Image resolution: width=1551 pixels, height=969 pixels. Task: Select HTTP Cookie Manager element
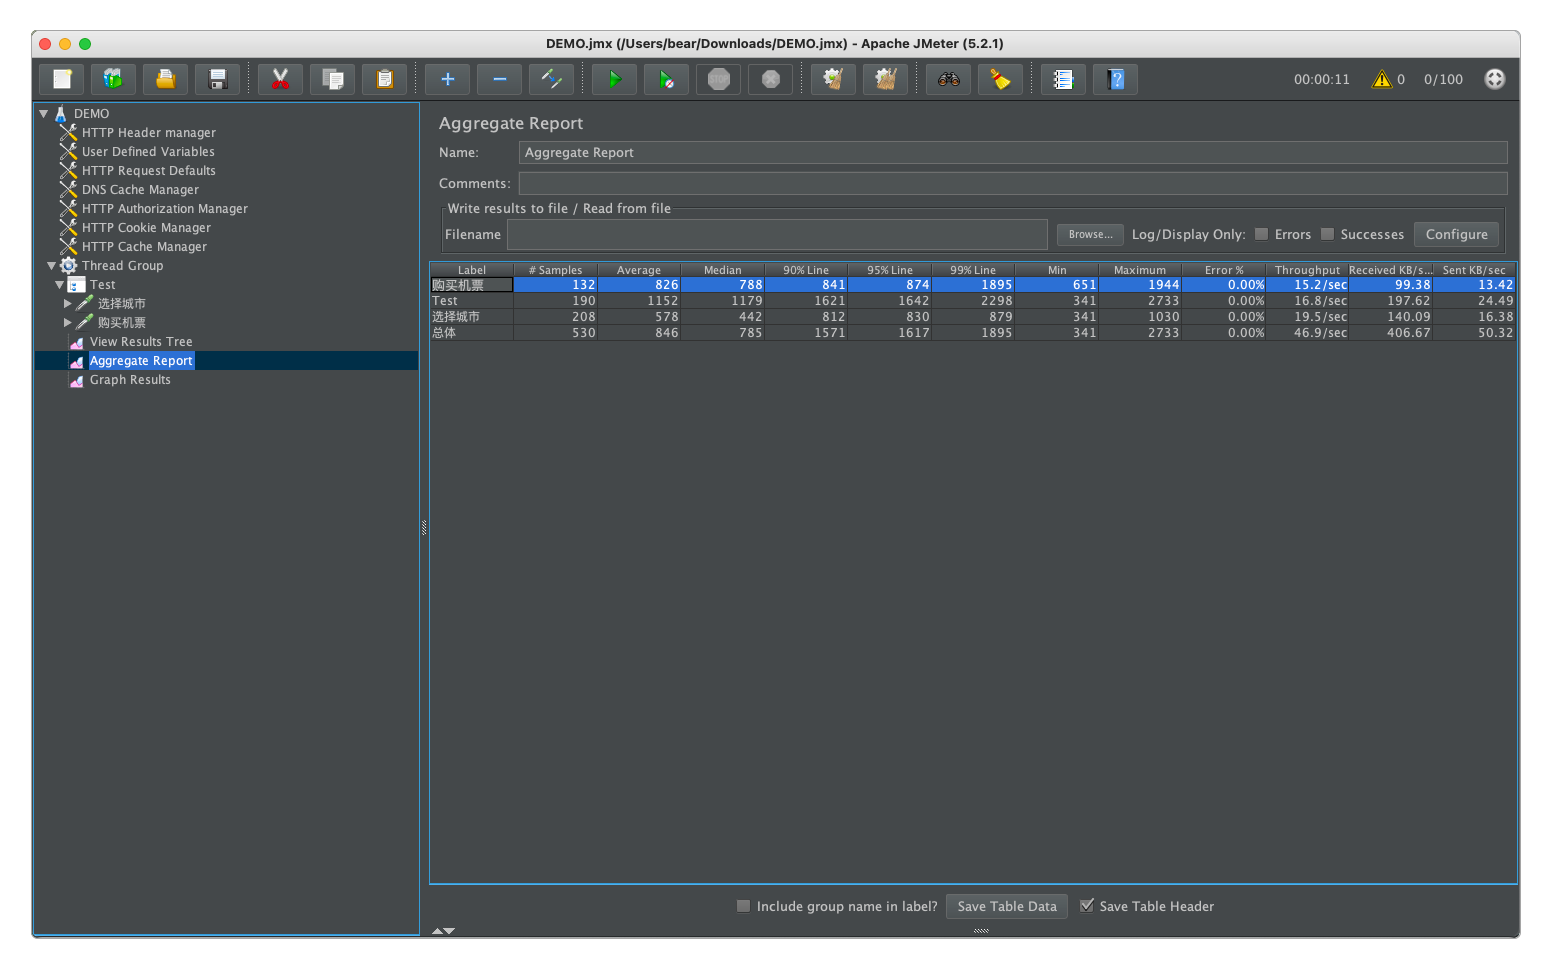click(146, 228)
